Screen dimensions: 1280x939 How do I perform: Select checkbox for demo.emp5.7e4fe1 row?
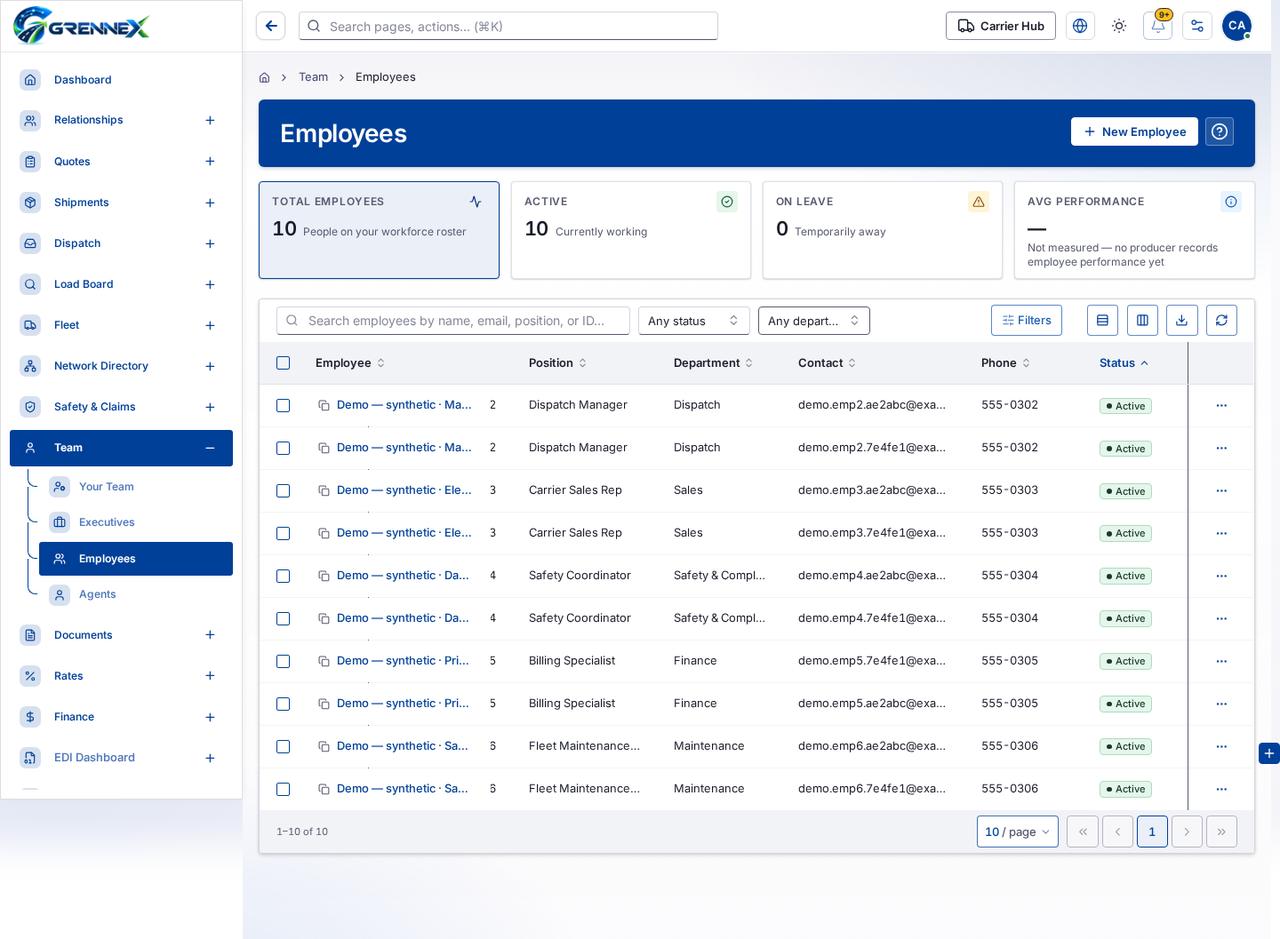click(x=283, y=661)
